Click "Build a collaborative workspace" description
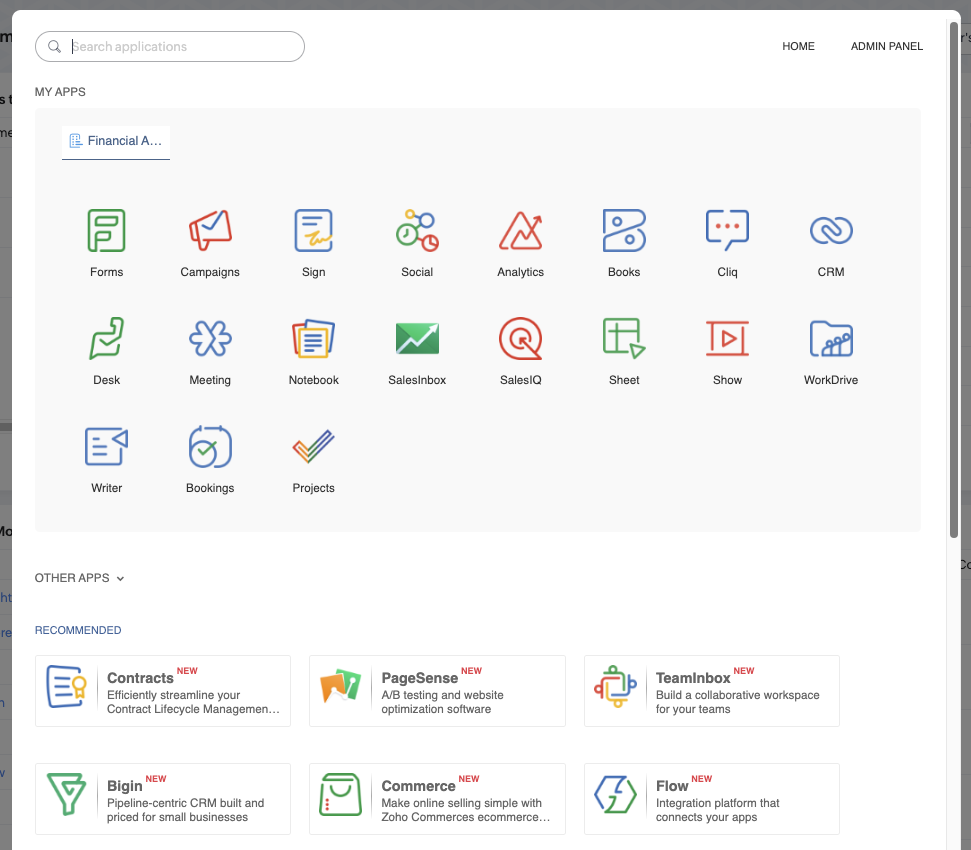This screenshot has height=850, width=971. pyautogui.click(x=737, y=695)
